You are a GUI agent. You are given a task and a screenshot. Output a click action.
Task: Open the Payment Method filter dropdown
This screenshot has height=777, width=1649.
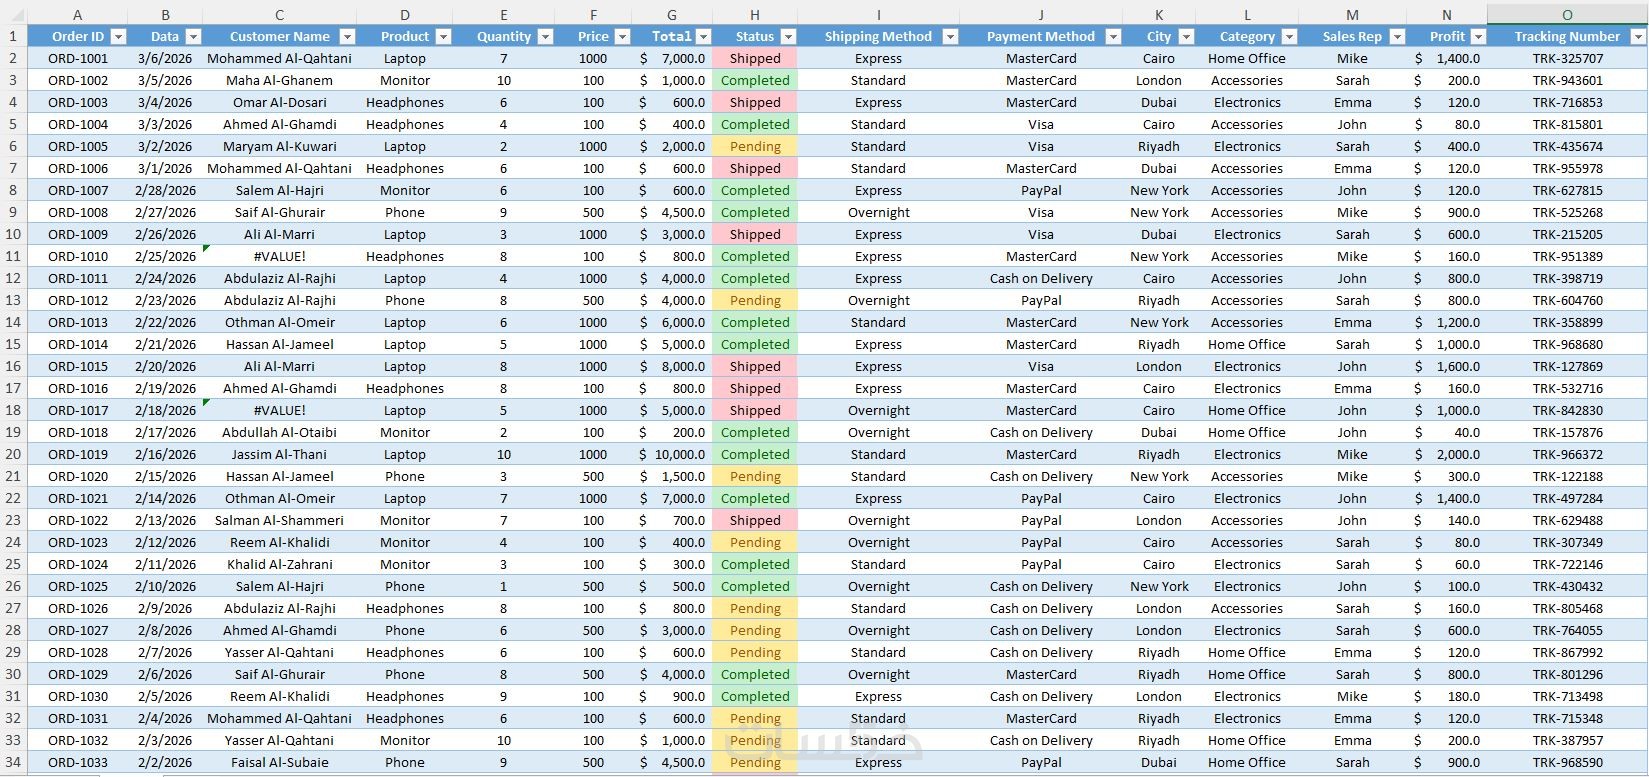[1113, 36]
